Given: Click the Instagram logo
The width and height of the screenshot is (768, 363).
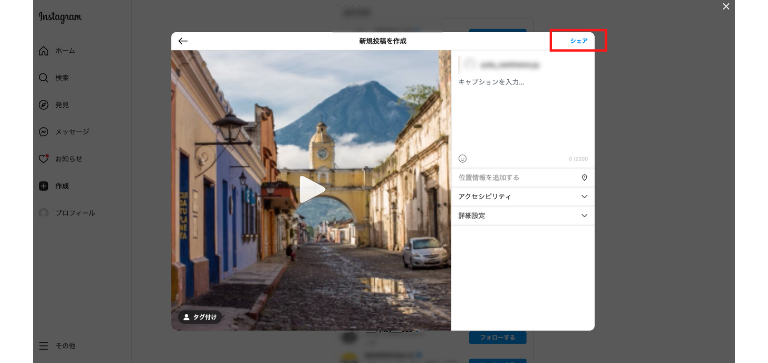Looking at the screenshot, I should click(x=60, y=17).
